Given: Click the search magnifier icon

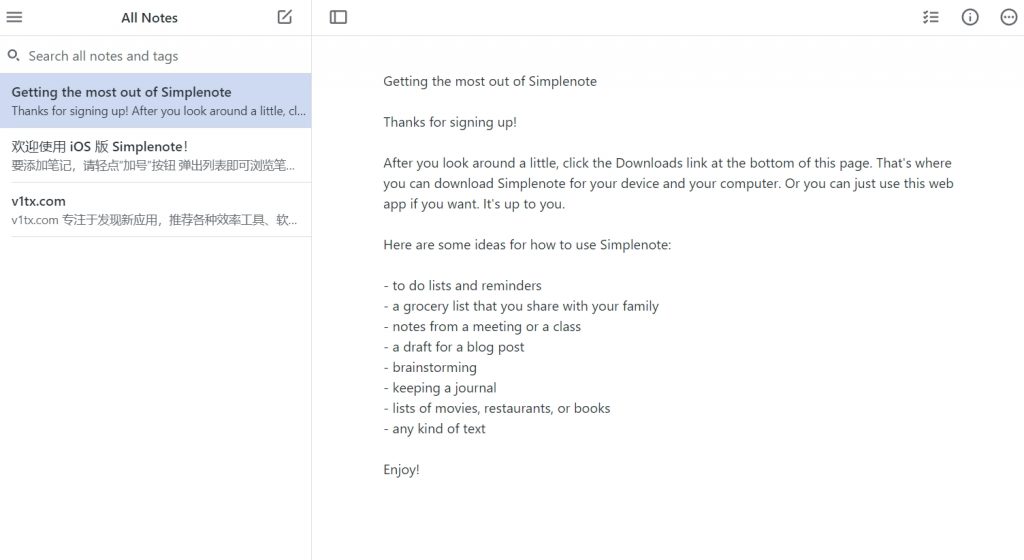Looking at the screenshot, I should 13,55.
